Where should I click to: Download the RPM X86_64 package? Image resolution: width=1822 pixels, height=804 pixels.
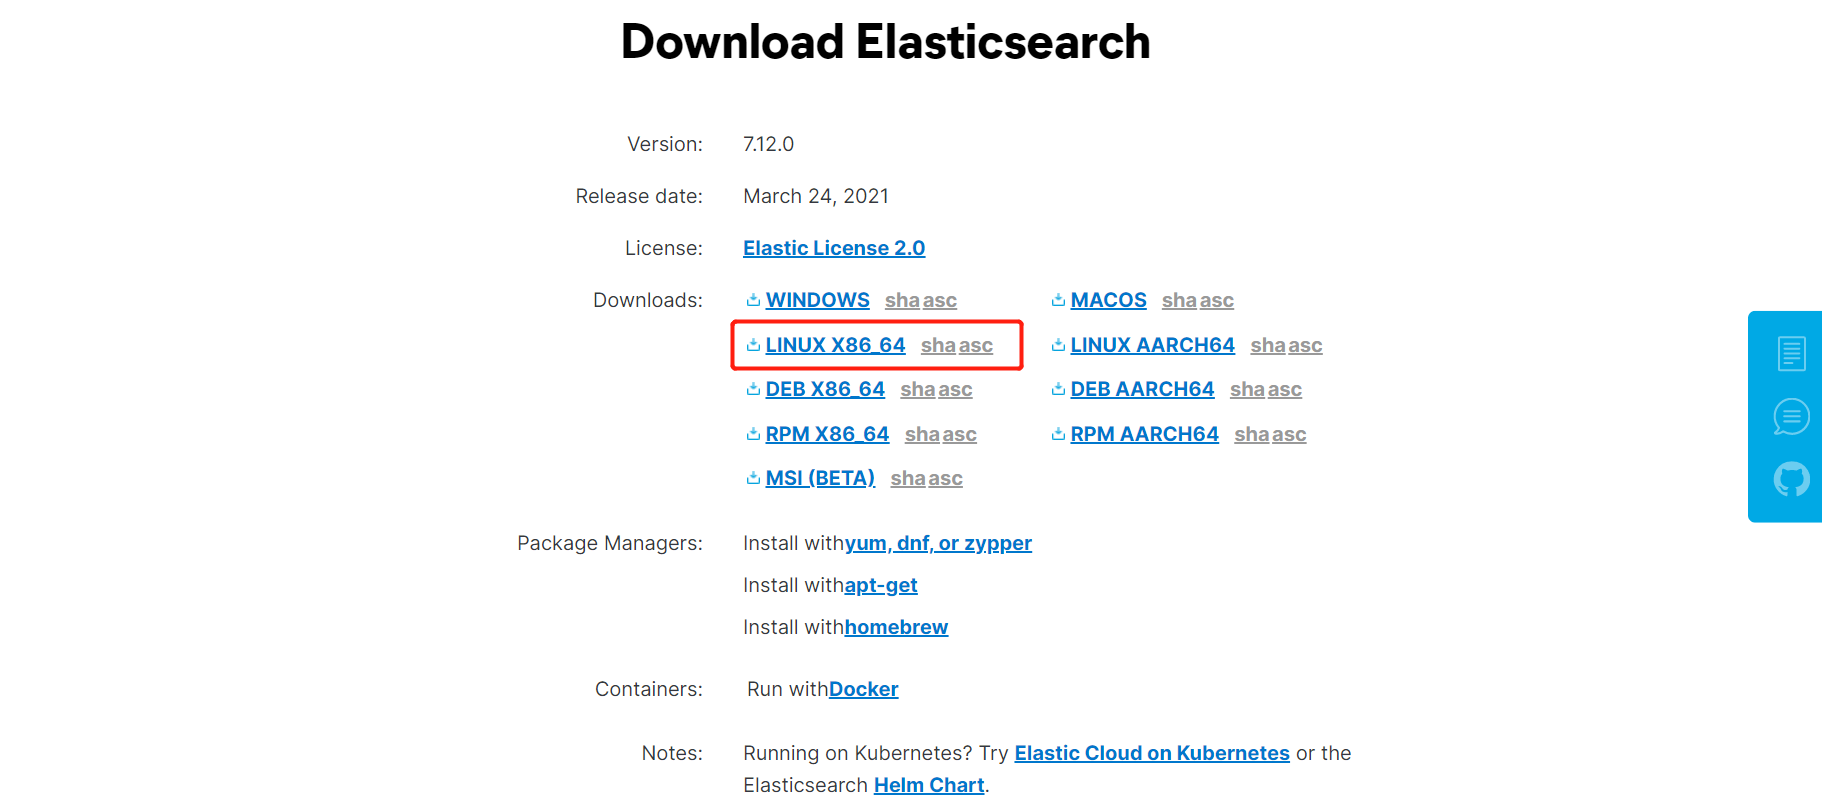(x=827, y=434)
